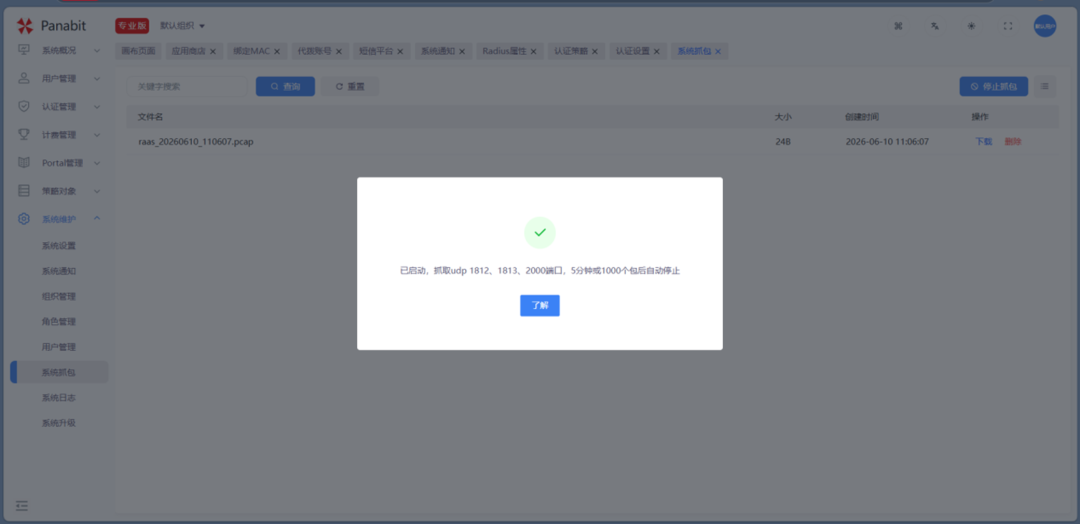1080x524 pixels.
Task: Click the 策略对象 list icon
Action: pyautogui.click(x=24, y=191)
